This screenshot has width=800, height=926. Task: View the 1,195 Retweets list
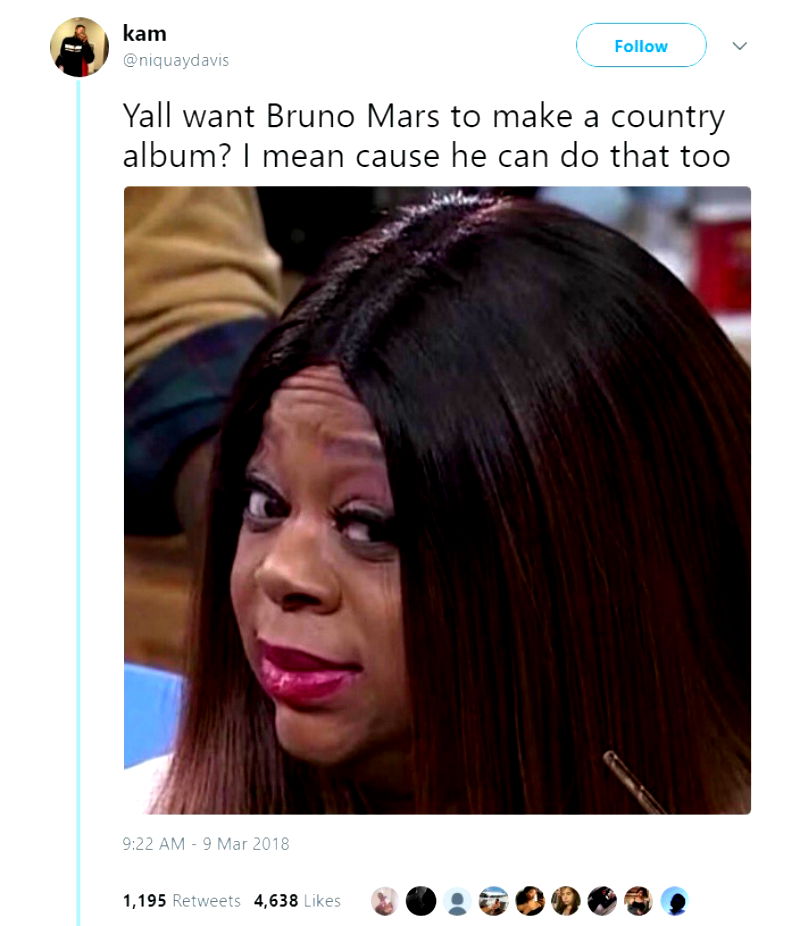(x=181, y=901)
